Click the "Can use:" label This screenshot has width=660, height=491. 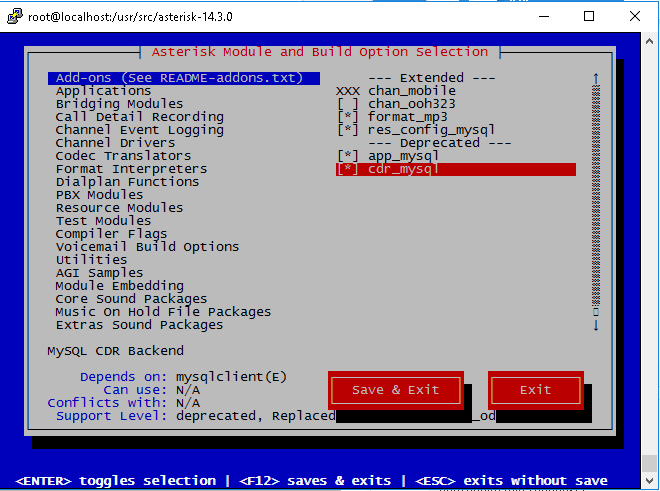[135, 390]
